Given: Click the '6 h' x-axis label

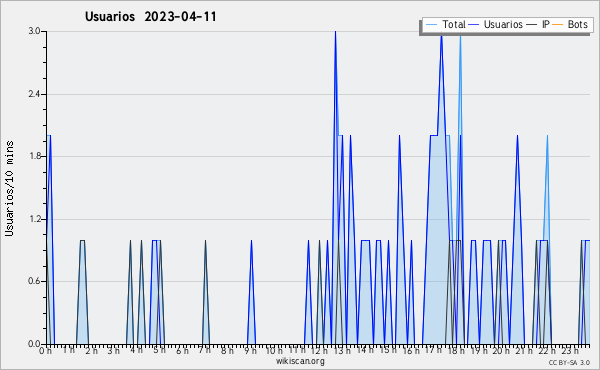Looking at the screenshot, I should coord(182,350).
